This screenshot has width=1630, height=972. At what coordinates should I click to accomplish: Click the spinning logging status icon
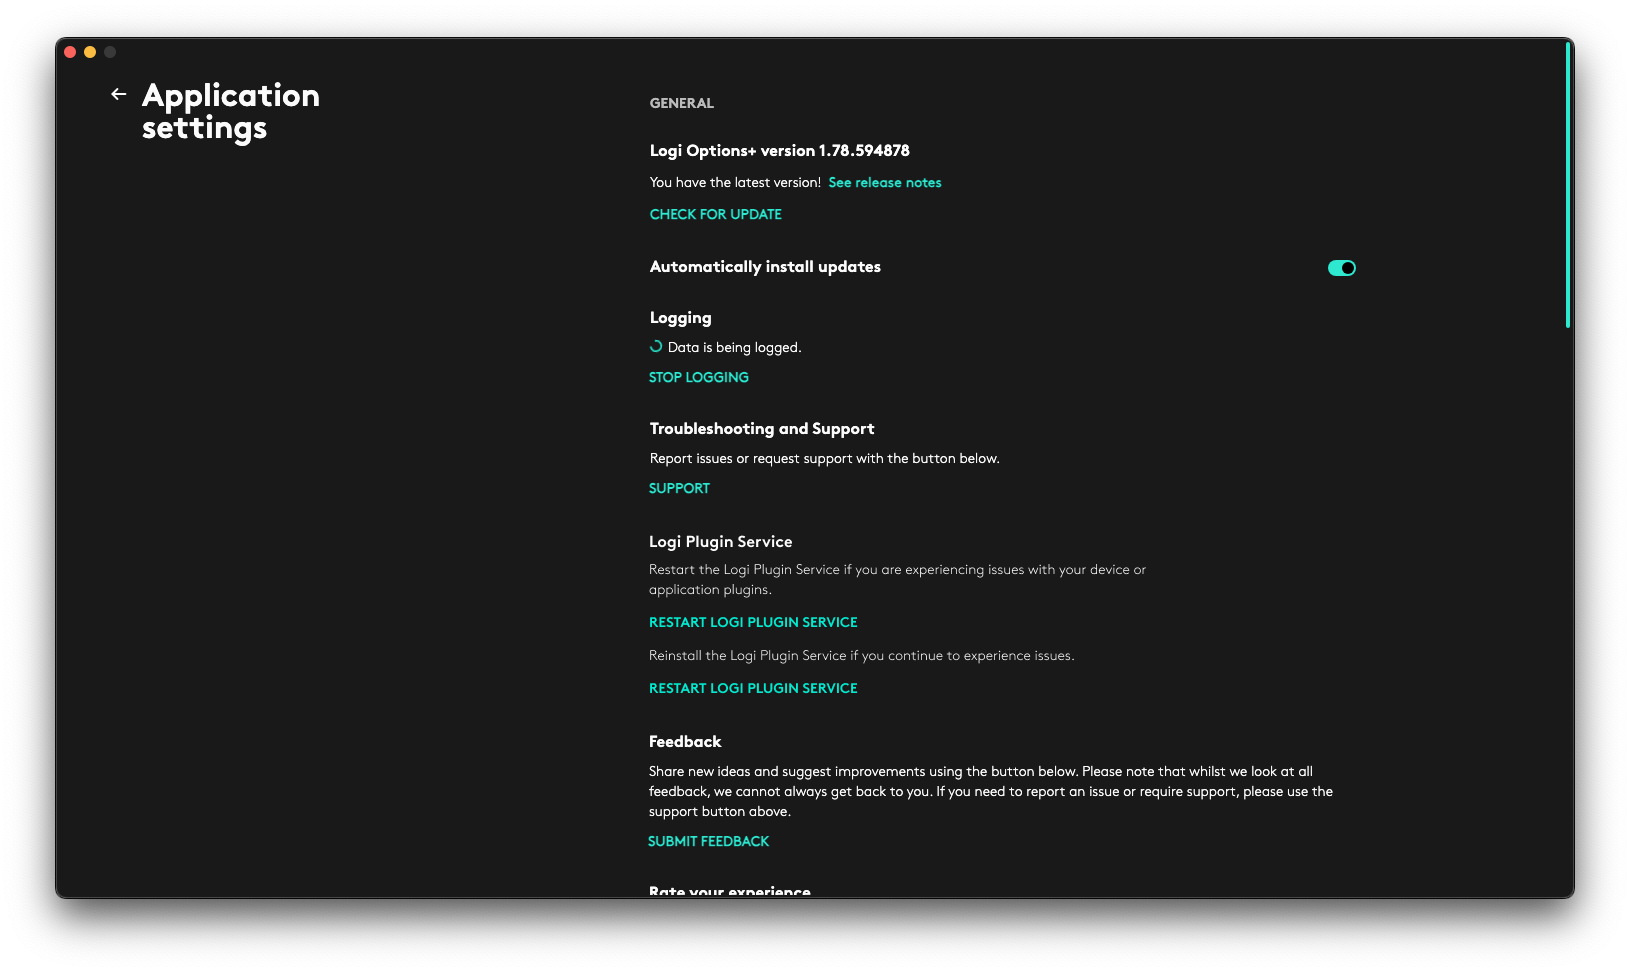[x=656, y=347]
